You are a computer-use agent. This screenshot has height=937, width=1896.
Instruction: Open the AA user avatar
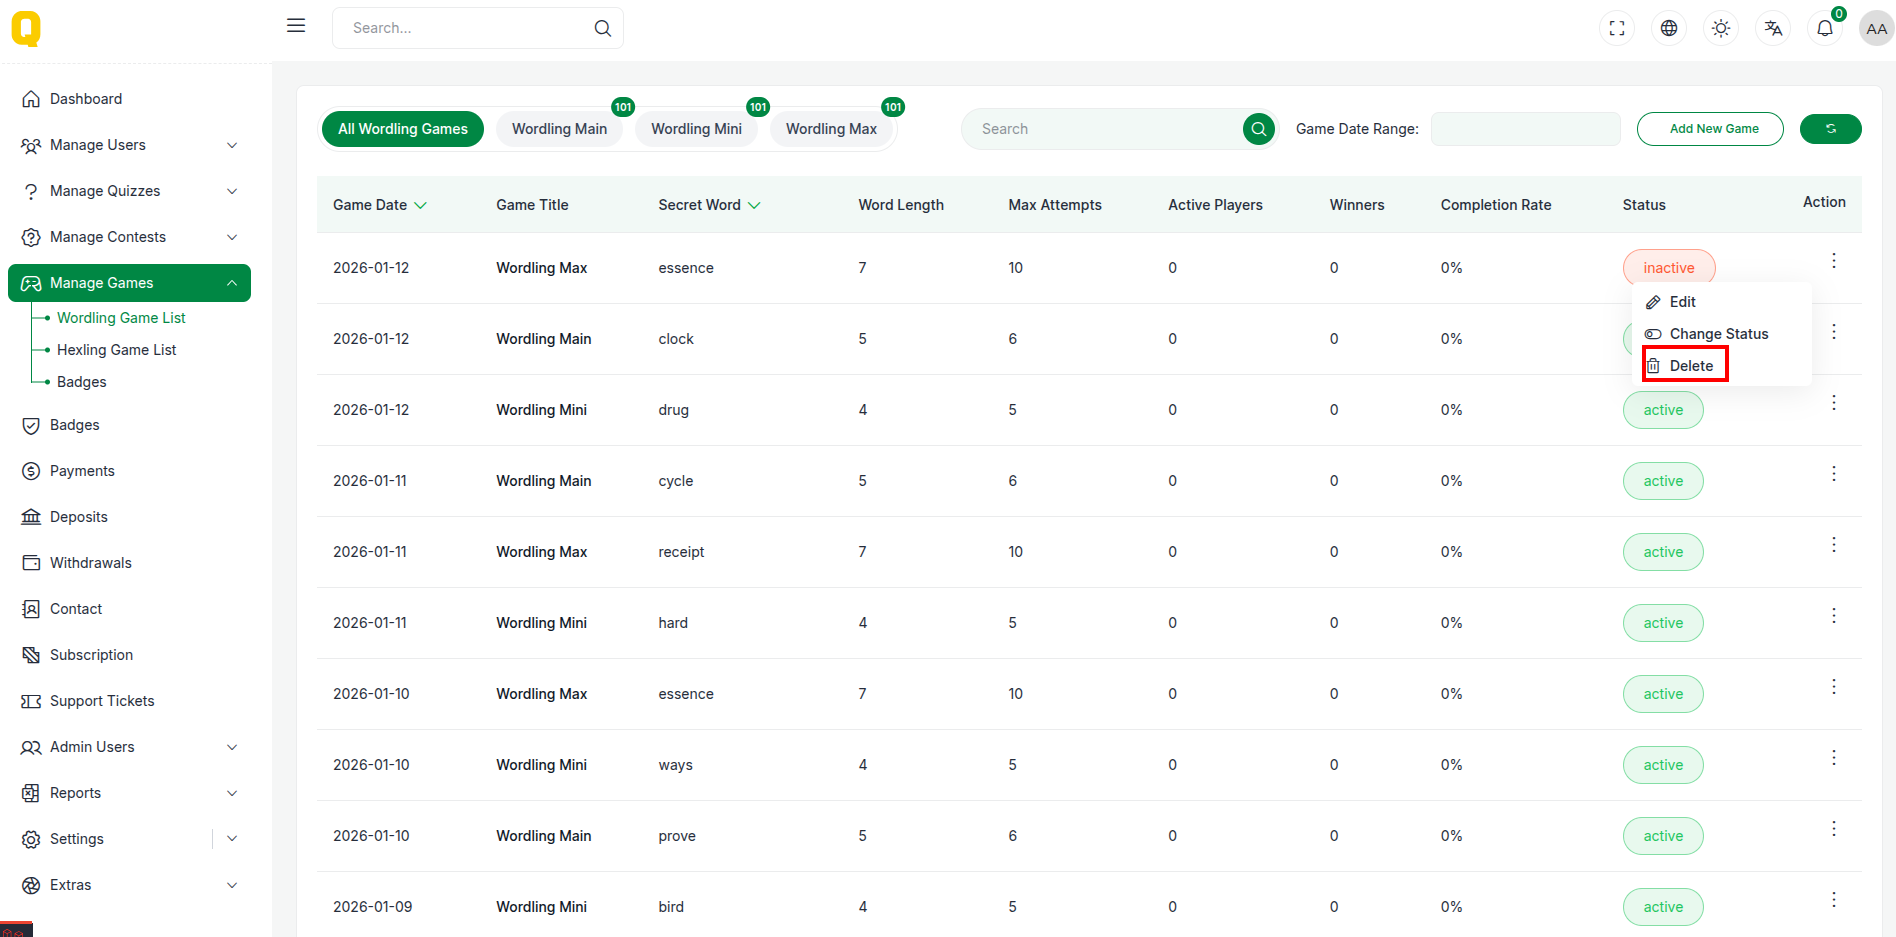[x=1876, y=28]
